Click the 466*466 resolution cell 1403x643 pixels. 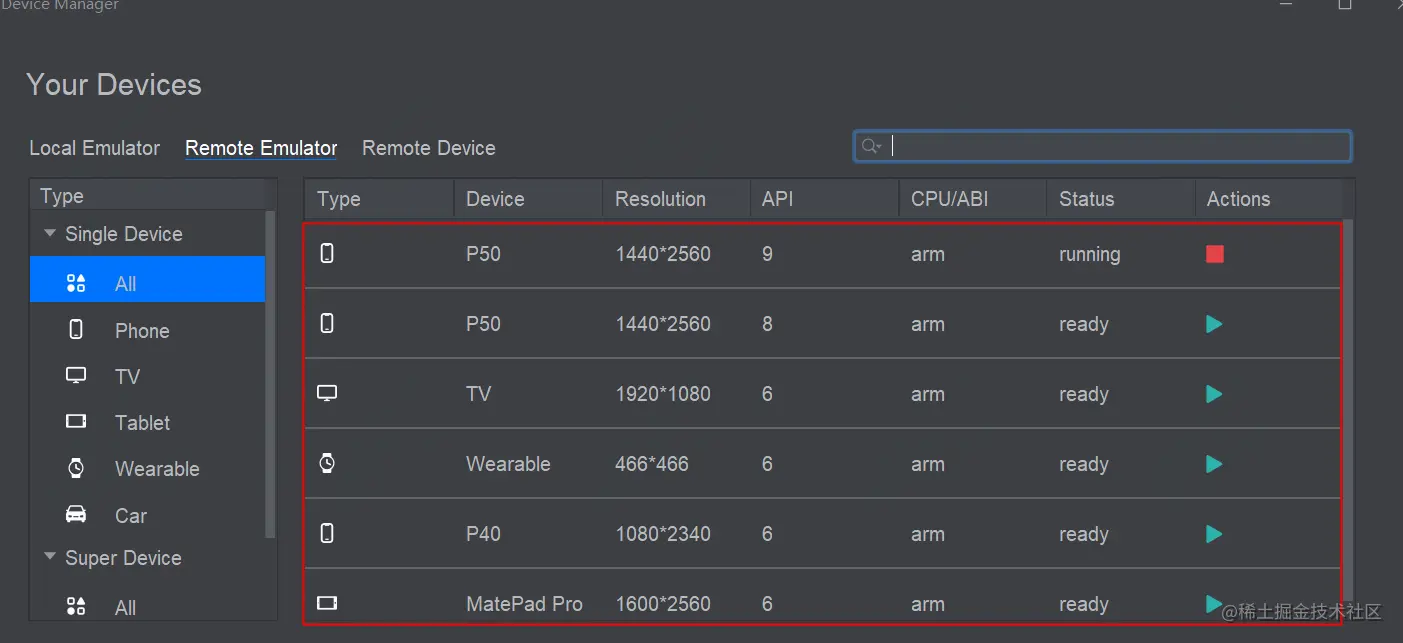click(652, 464)
